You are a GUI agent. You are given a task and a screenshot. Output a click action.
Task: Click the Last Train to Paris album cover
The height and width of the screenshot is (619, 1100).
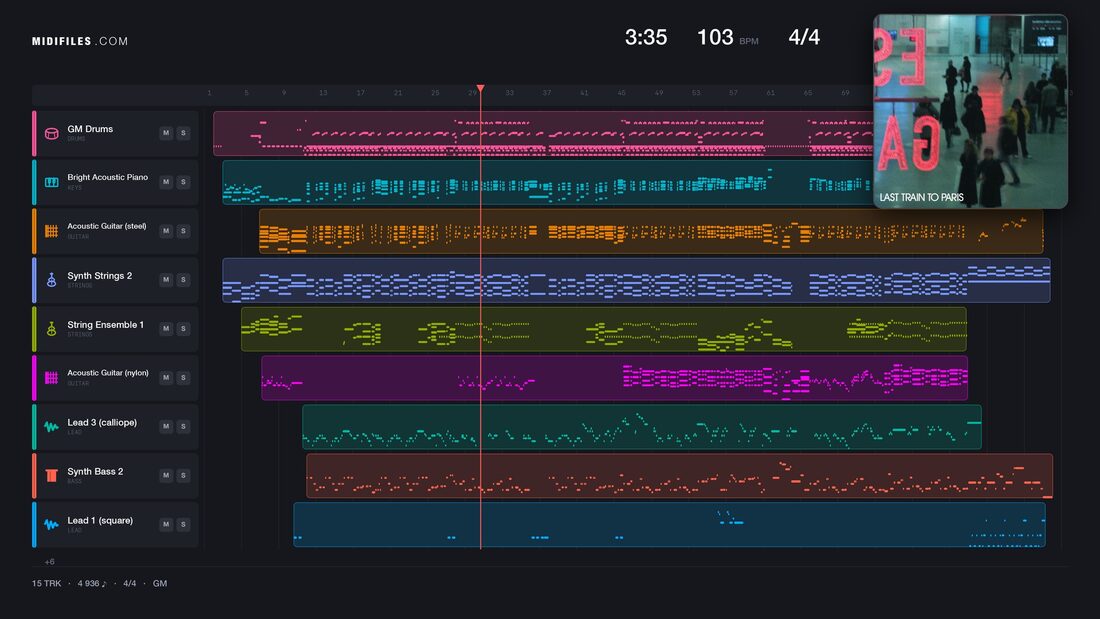click(x=970, y=112)
